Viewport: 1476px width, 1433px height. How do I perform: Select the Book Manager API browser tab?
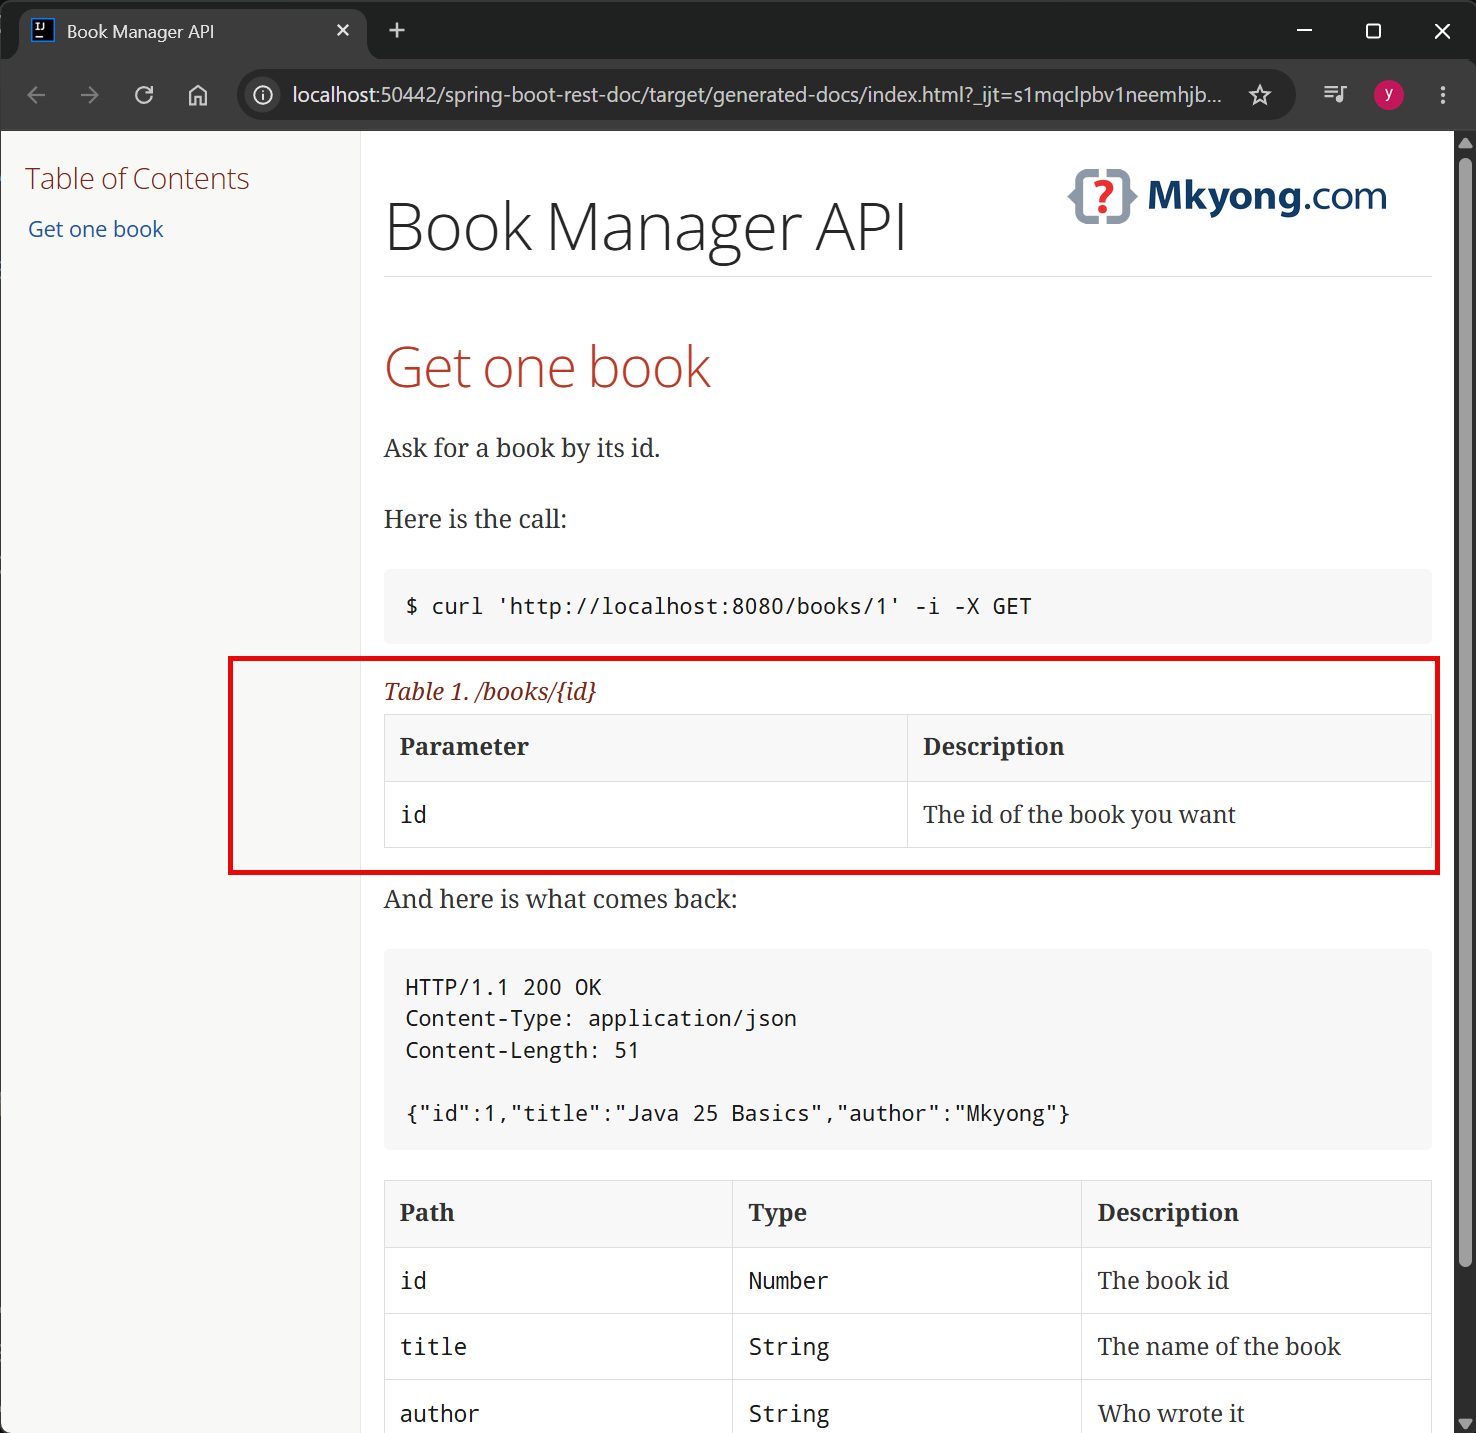click(x=192, y=31)
